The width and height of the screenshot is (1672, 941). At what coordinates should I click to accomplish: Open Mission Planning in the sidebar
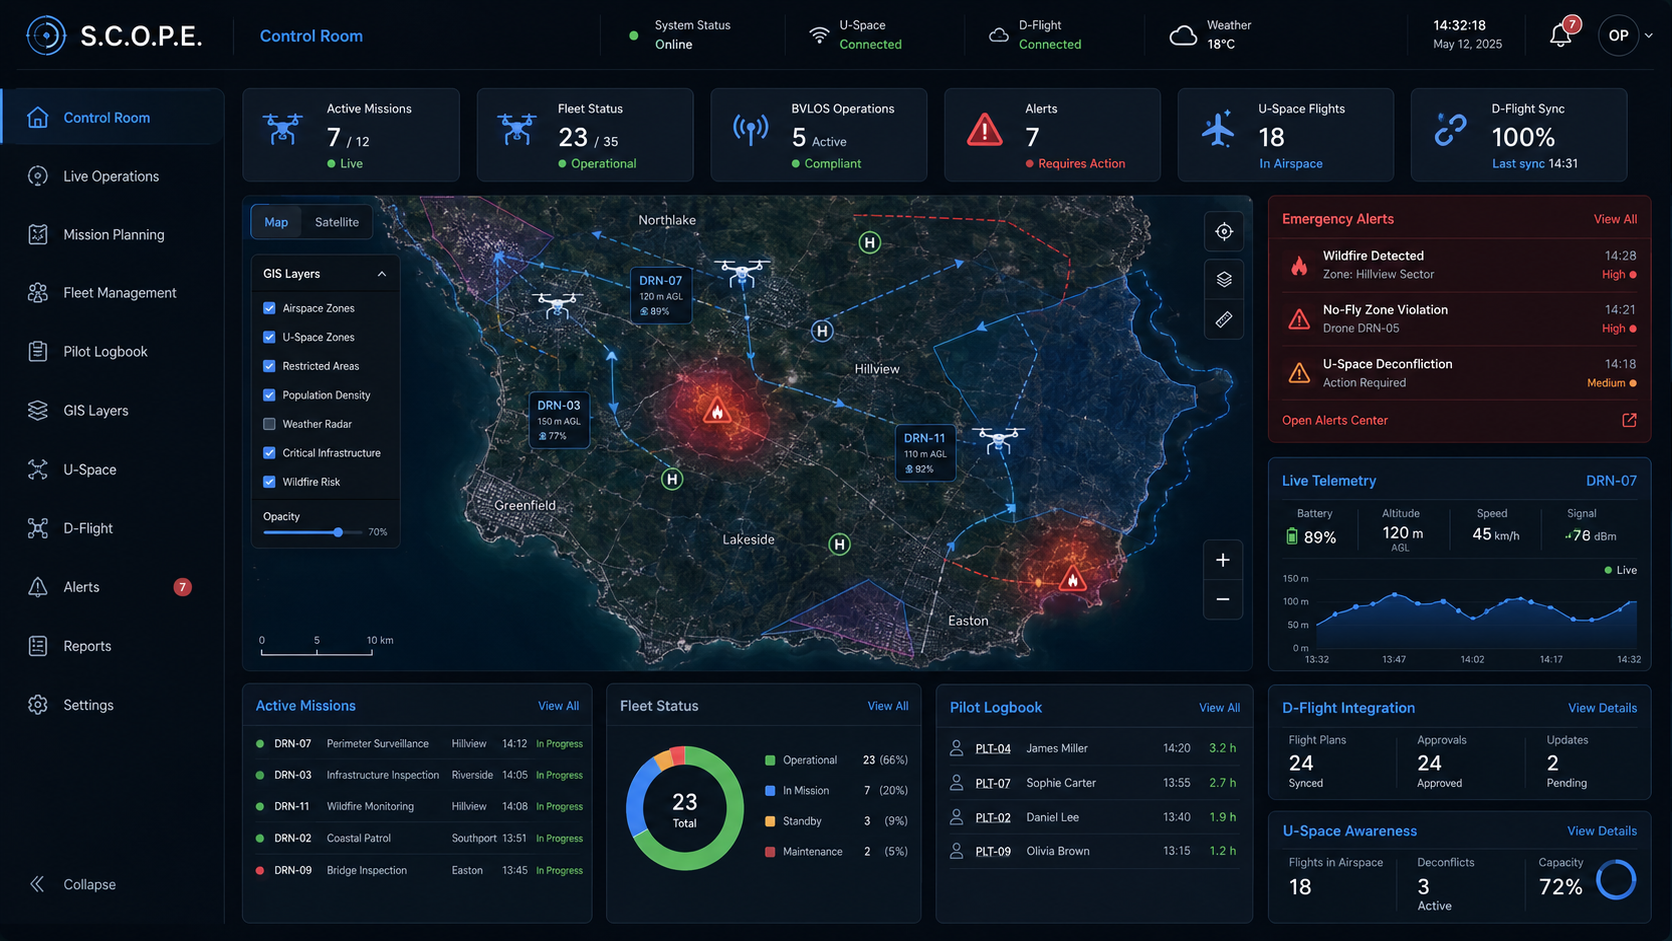point(113,235)
